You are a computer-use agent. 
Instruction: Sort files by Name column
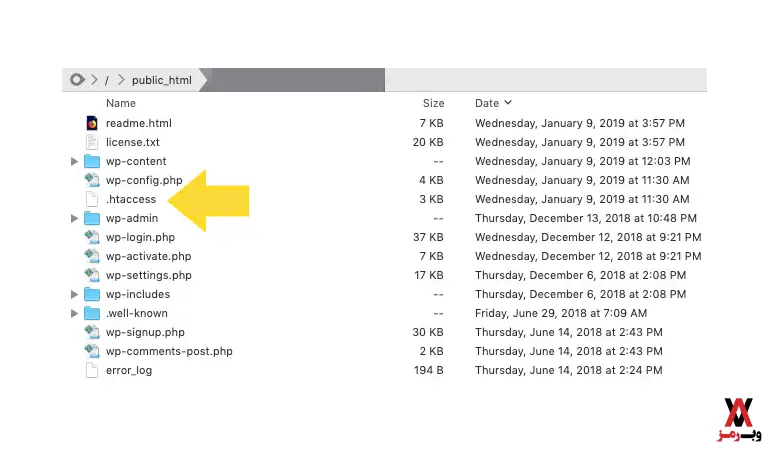click(120, 103)
